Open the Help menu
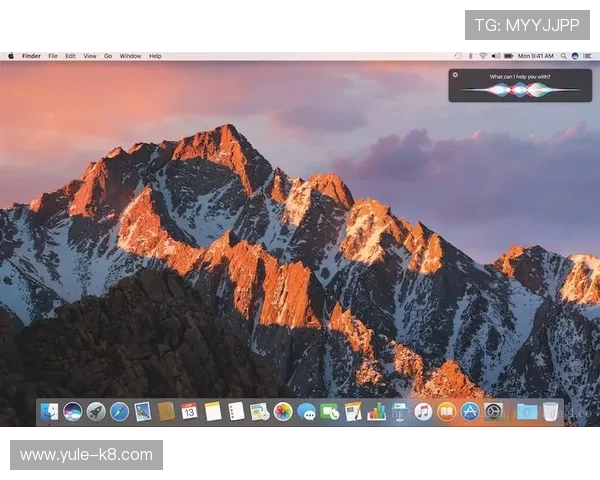The image size is (600, 480). tap(155, 56)
